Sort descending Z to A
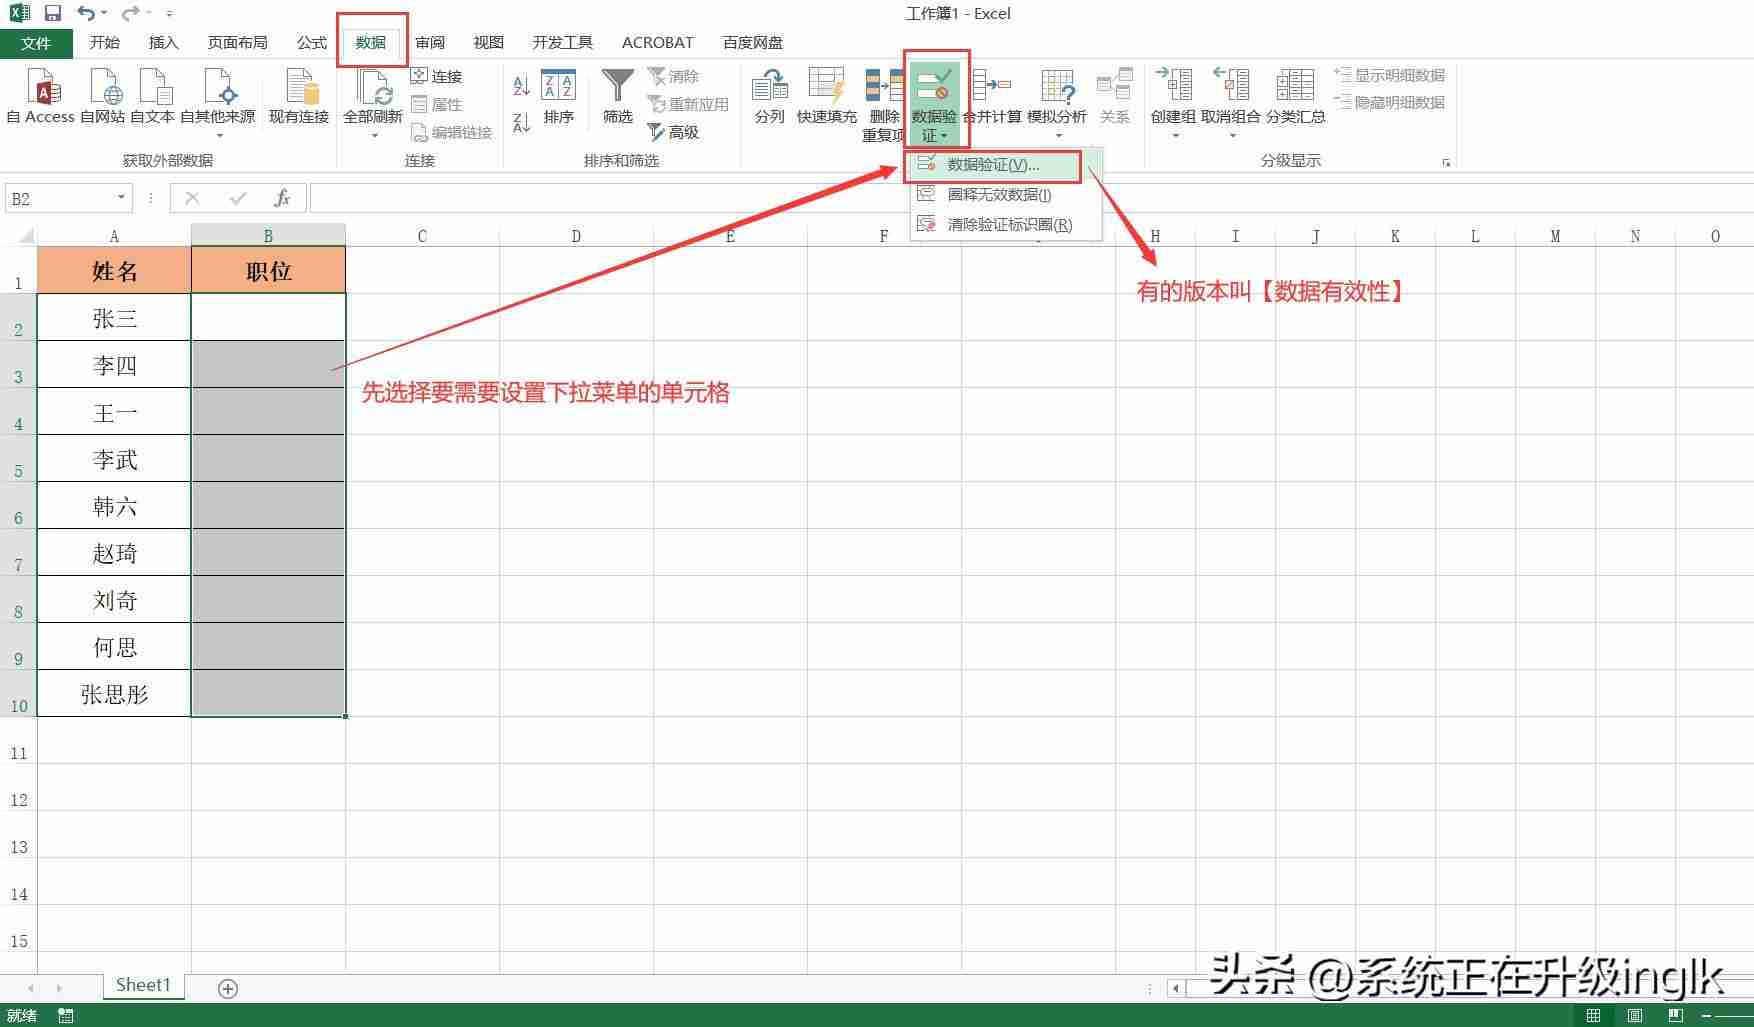1754x1027 pixels. coord(521,123)
